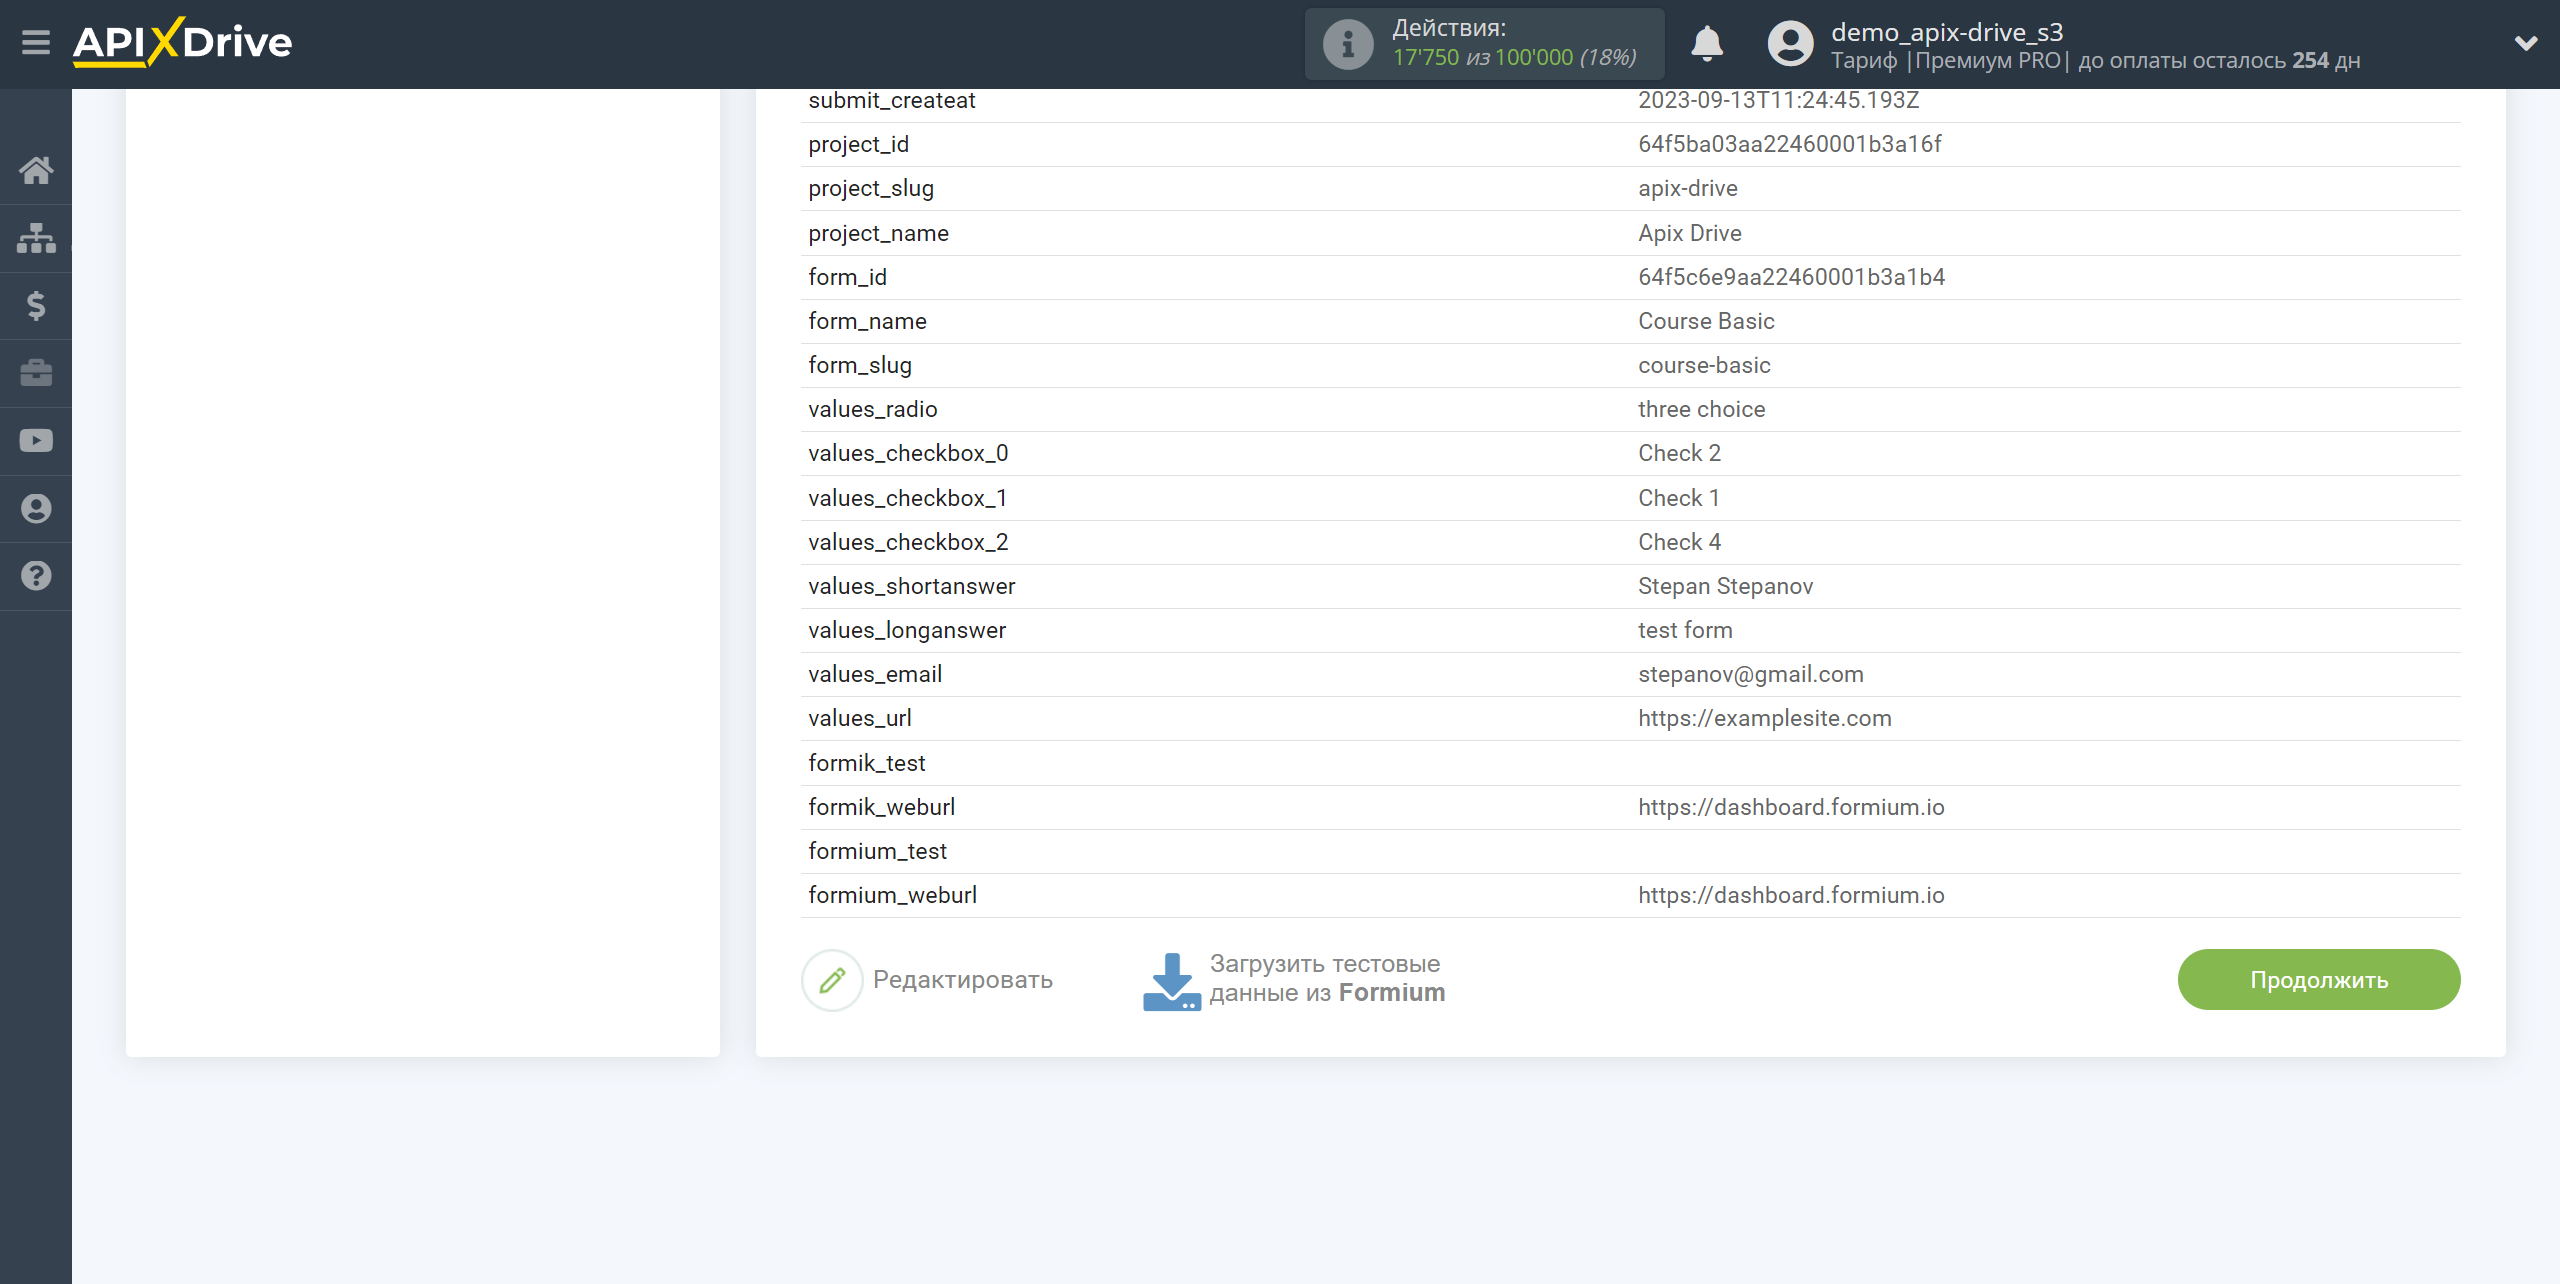
Task: Click the ApiX-Drive logo
Action: (x=182, y=43)
